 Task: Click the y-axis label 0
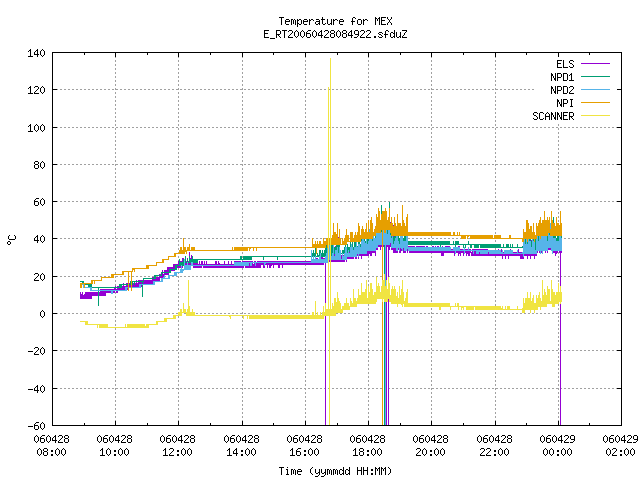42,314
